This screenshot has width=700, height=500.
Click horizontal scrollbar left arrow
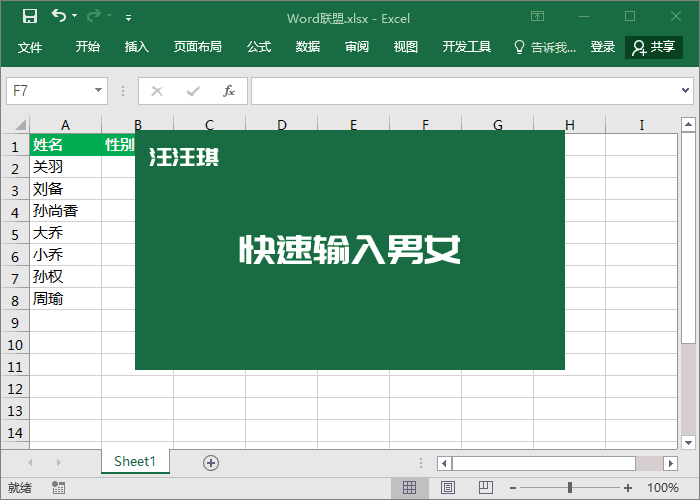444,463
